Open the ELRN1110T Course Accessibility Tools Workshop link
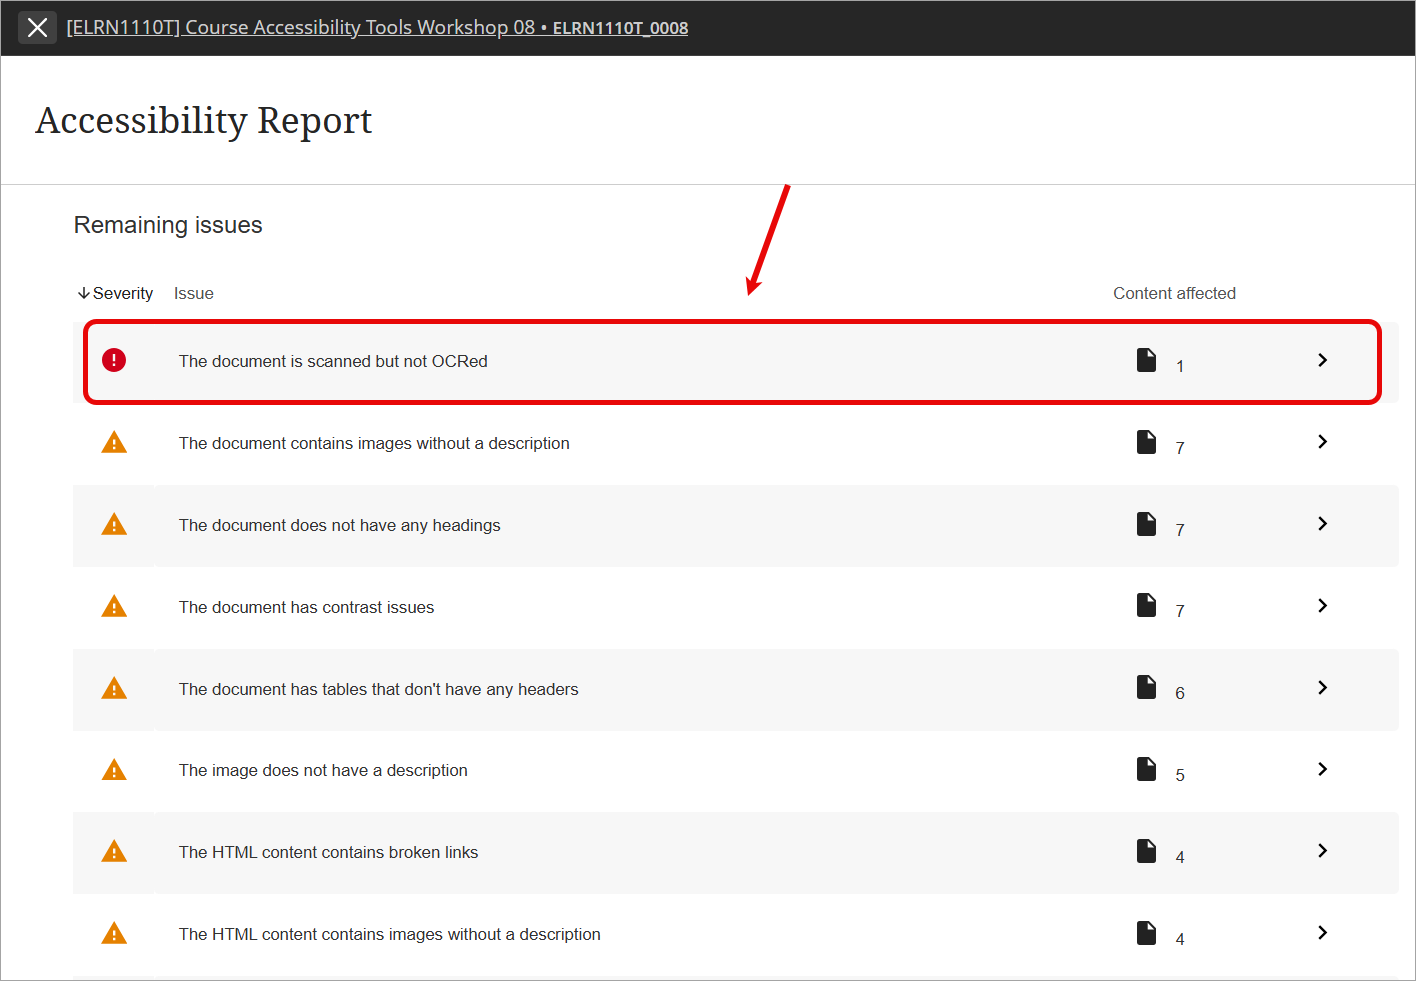Screen dimensions: 1416x981 377,27
